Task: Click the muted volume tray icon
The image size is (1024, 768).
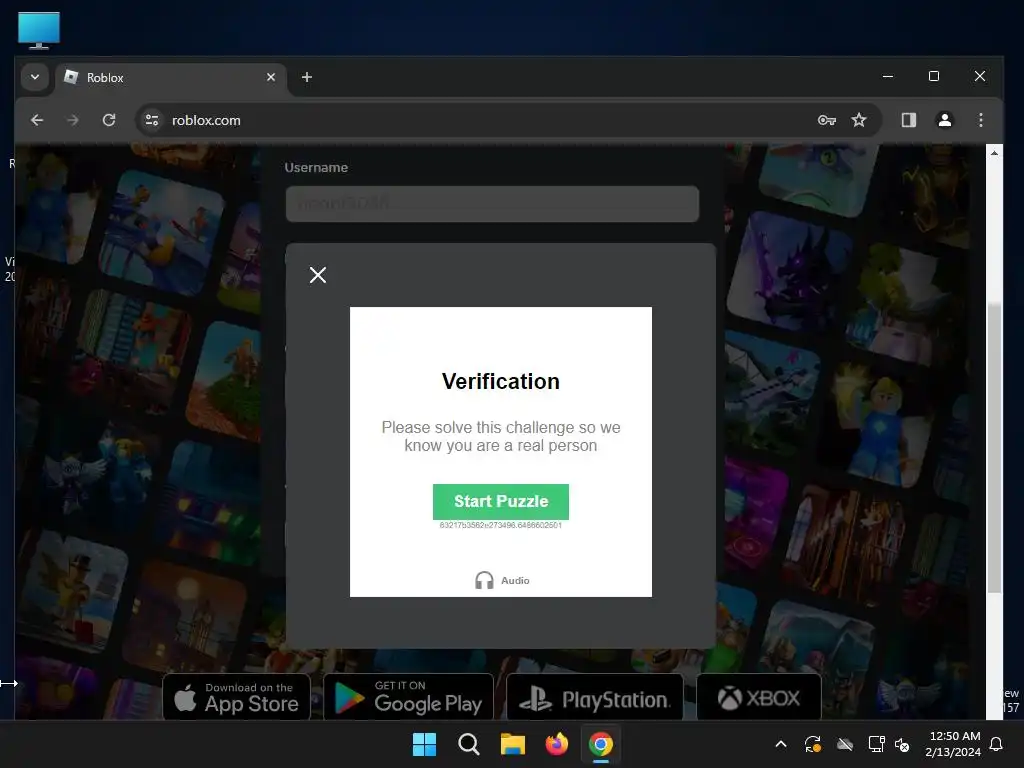Action: click(x=902, y=744)
